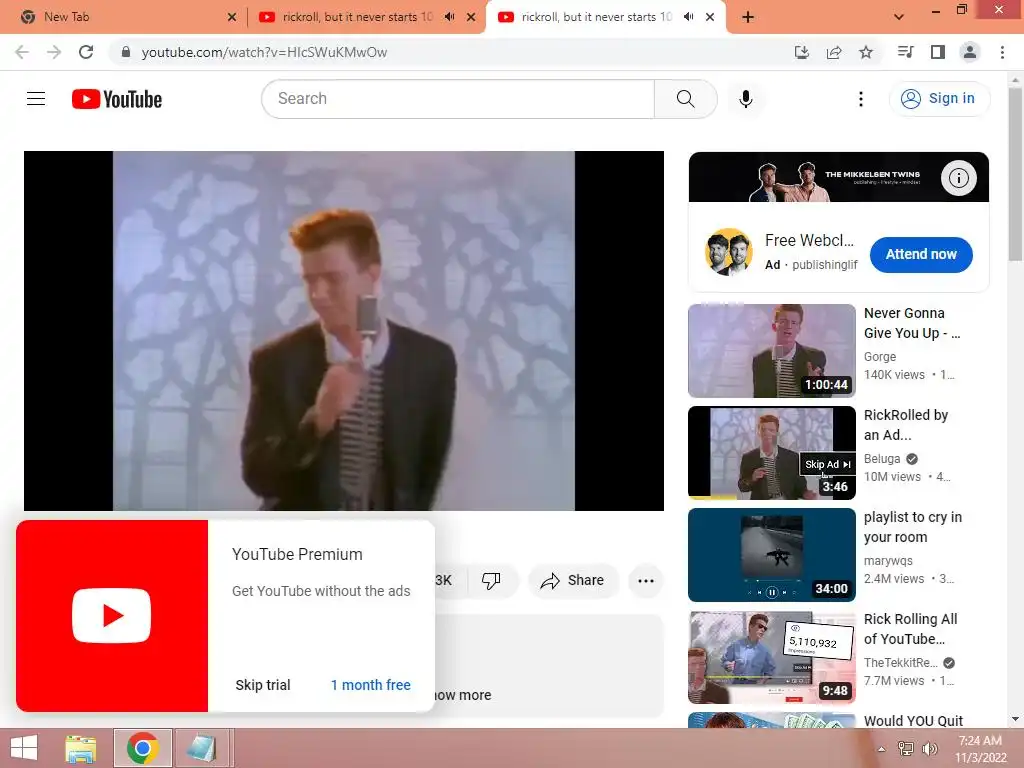Click Show more in description
This screenshot has width=1024, height=768.
tap(462, 695)
